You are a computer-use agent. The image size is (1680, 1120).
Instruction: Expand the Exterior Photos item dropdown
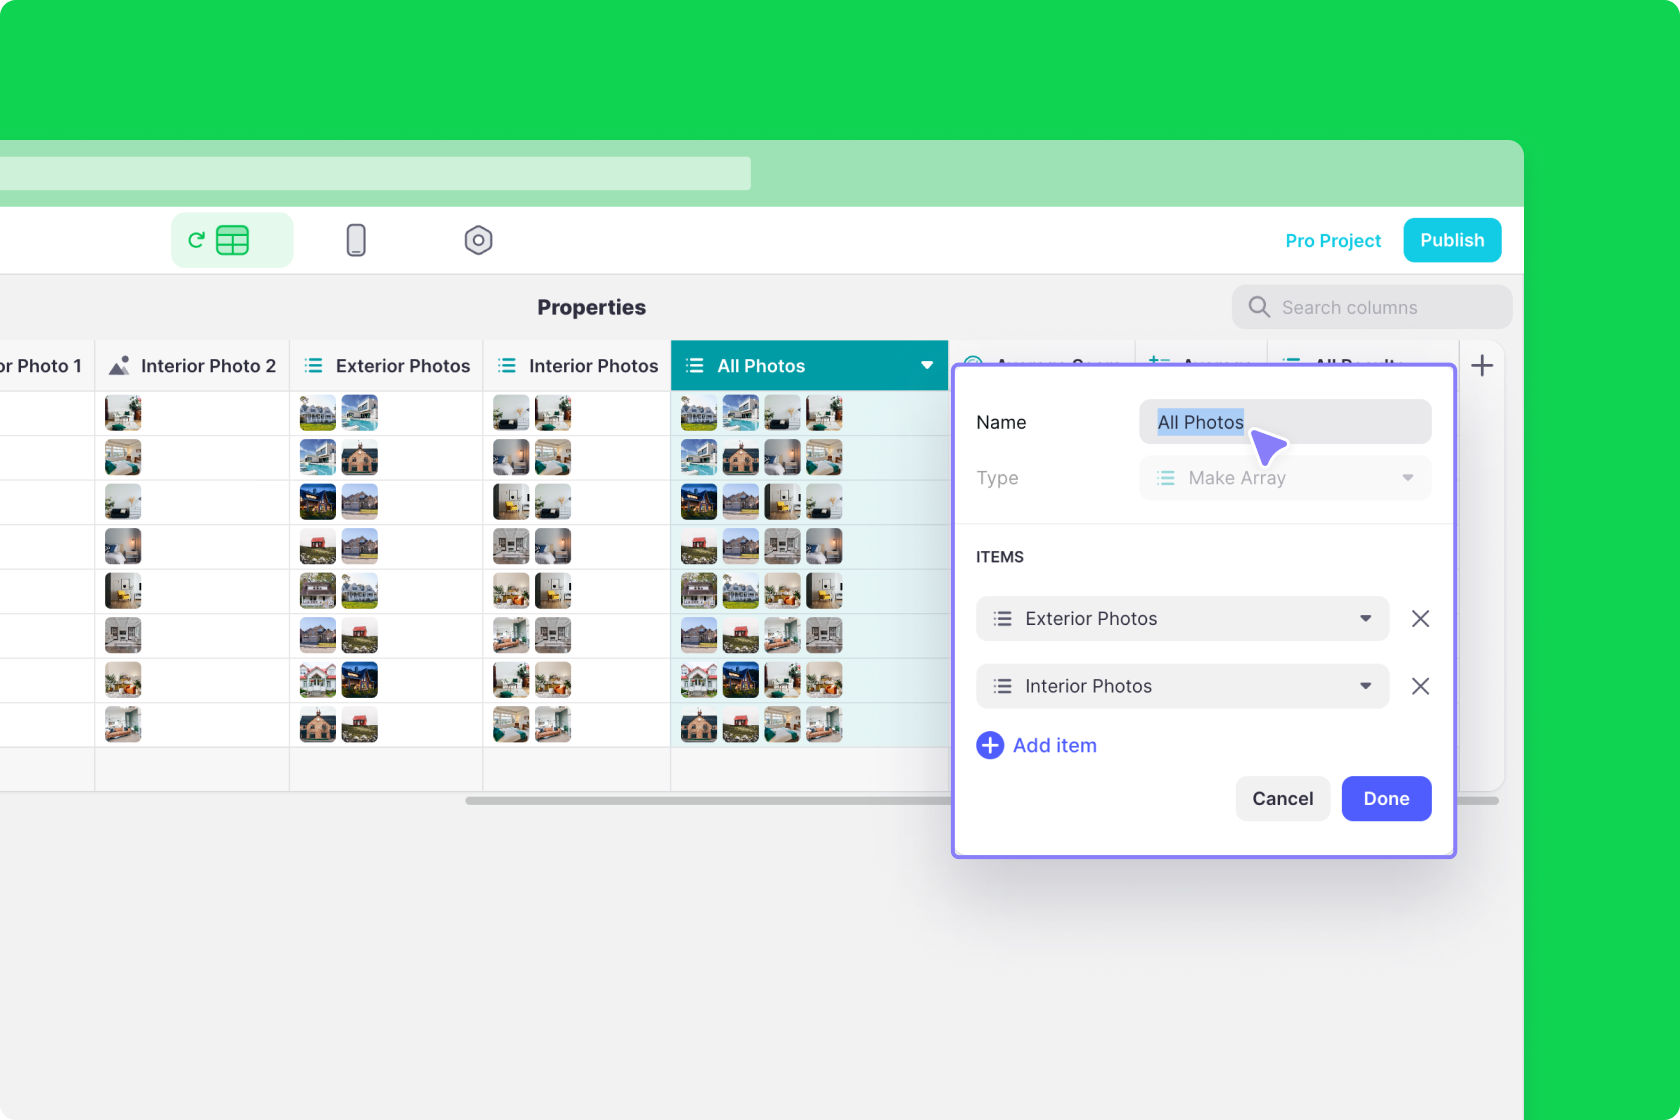(1365, 619)
